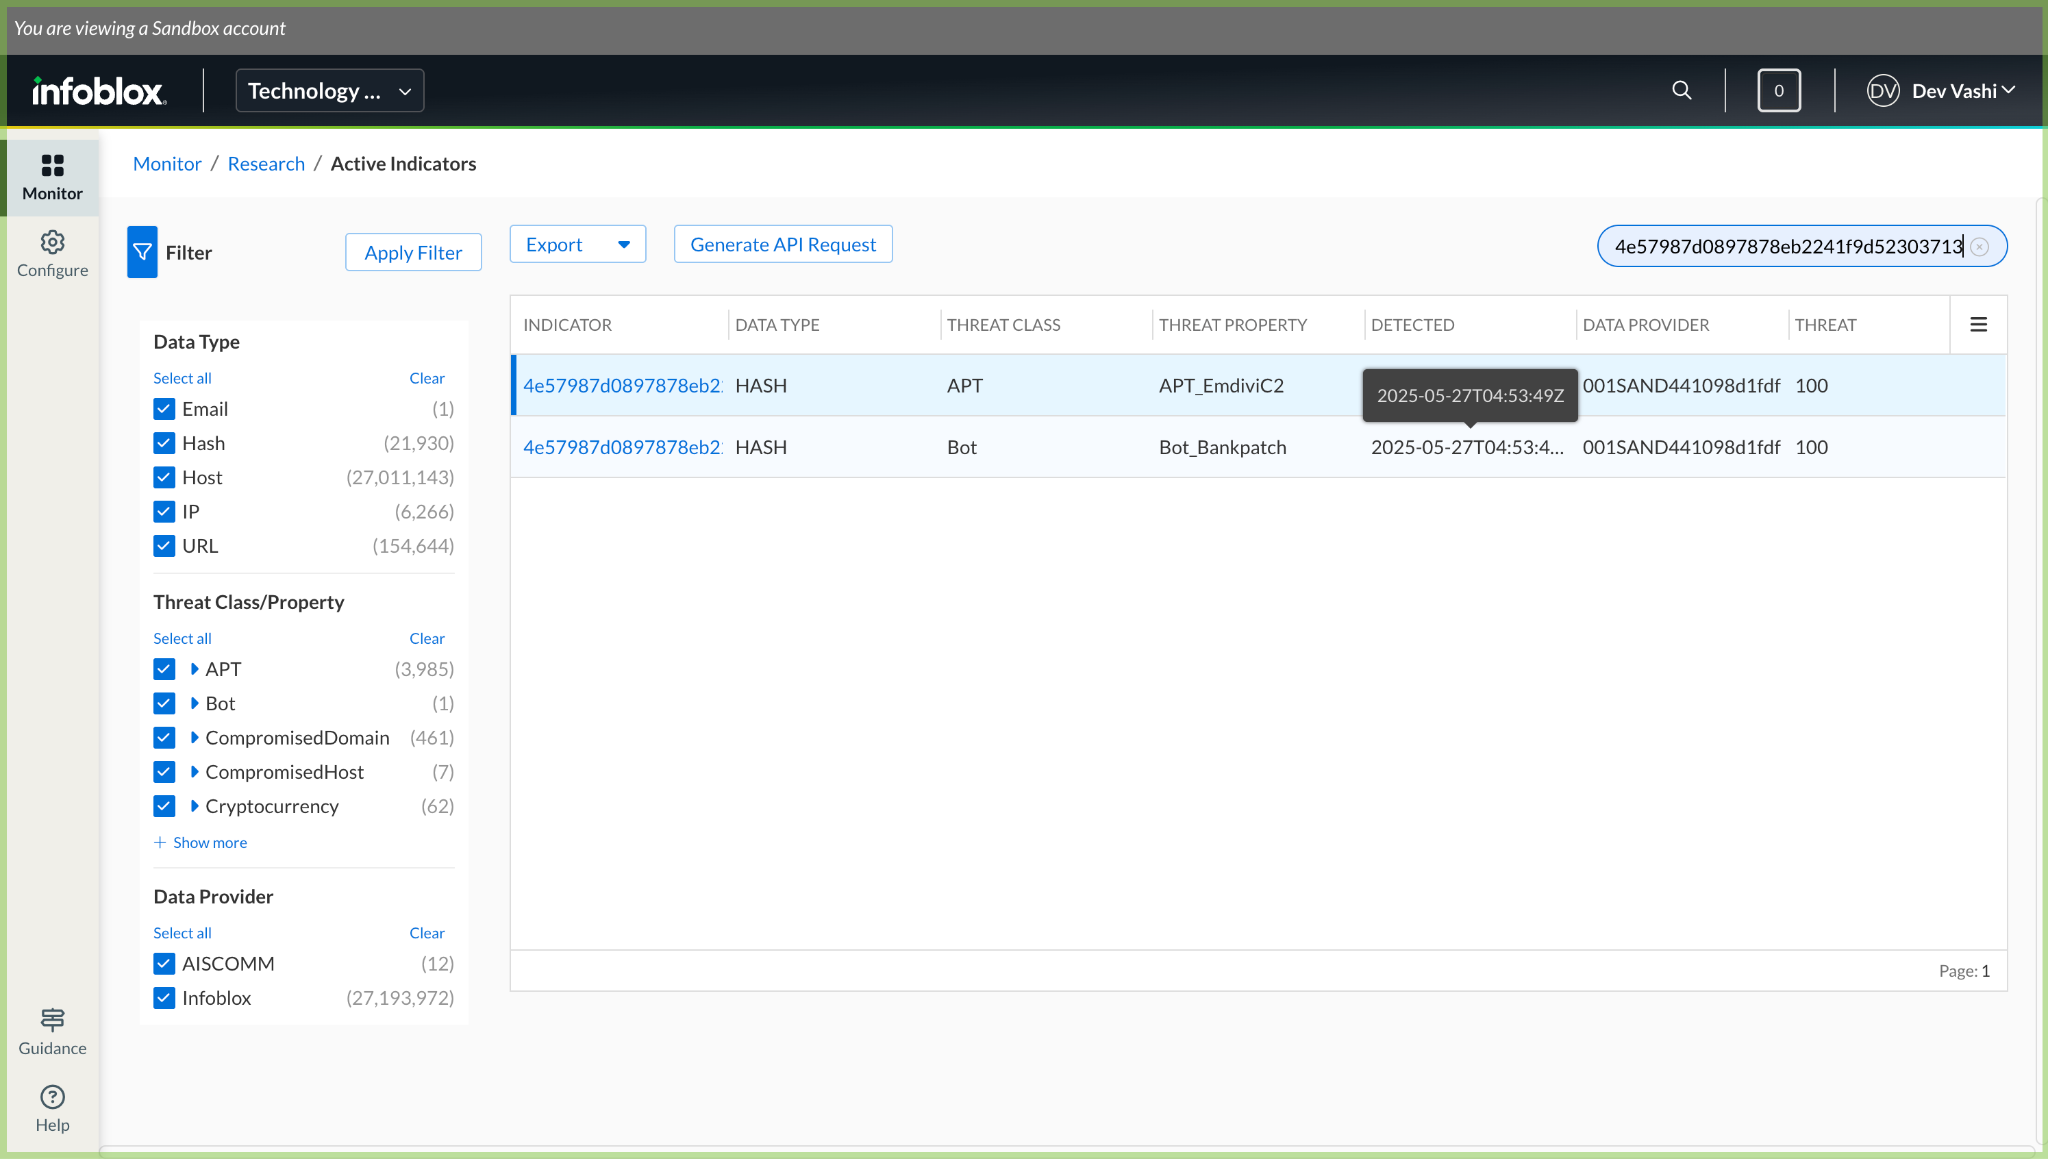Click the Infoblox logo
This screenshot has width=2048, height=1159.
tap(99, 91)
